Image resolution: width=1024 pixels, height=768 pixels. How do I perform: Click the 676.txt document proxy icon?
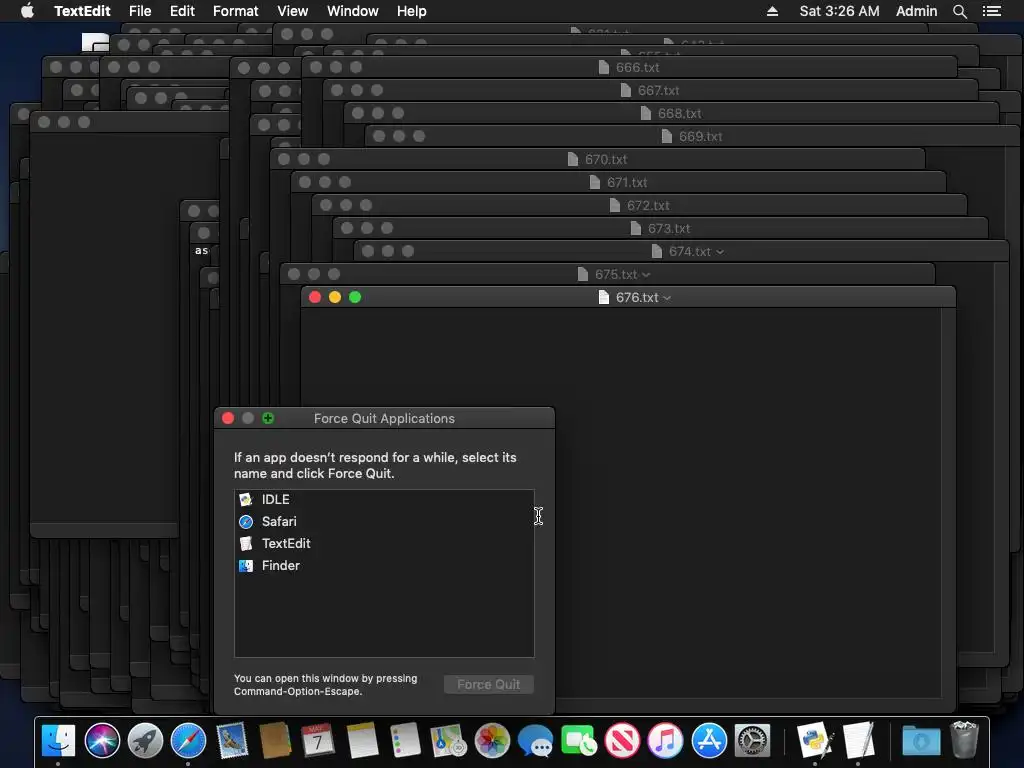(x=604, y=297)
